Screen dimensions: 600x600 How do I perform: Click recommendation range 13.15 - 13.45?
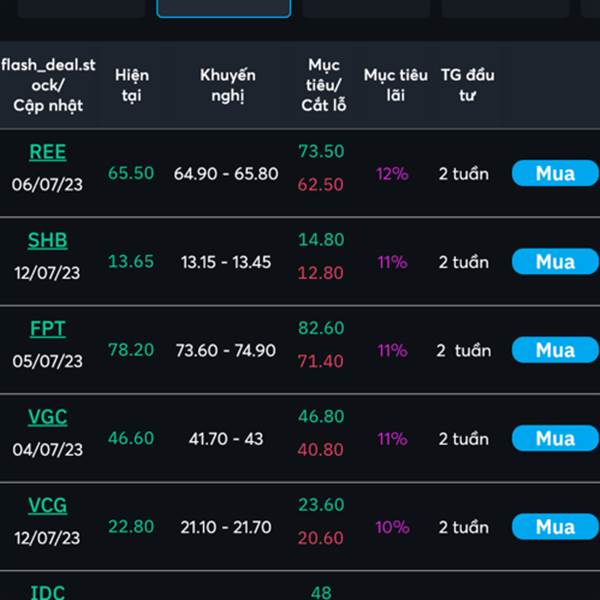(226, 262)
